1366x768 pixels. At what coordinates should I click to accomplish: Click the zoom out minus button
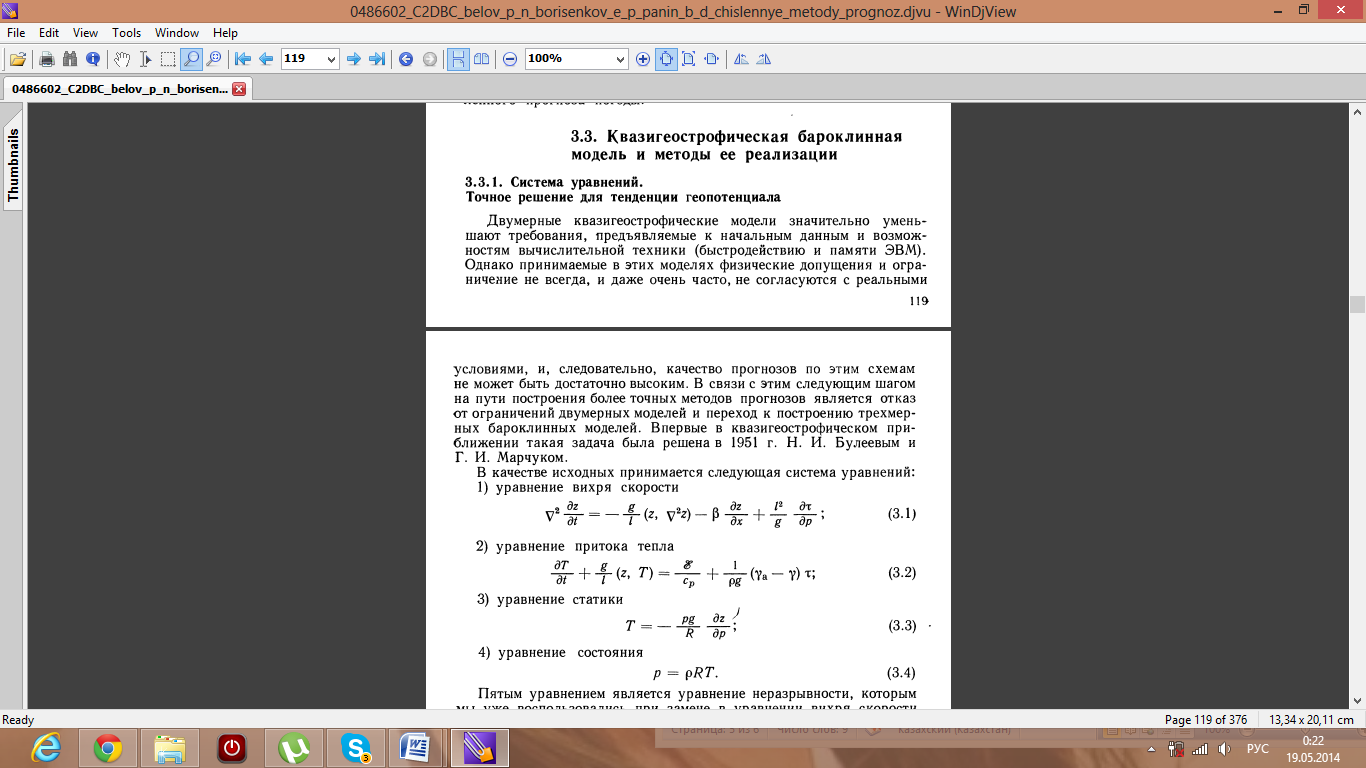point(510,59)
